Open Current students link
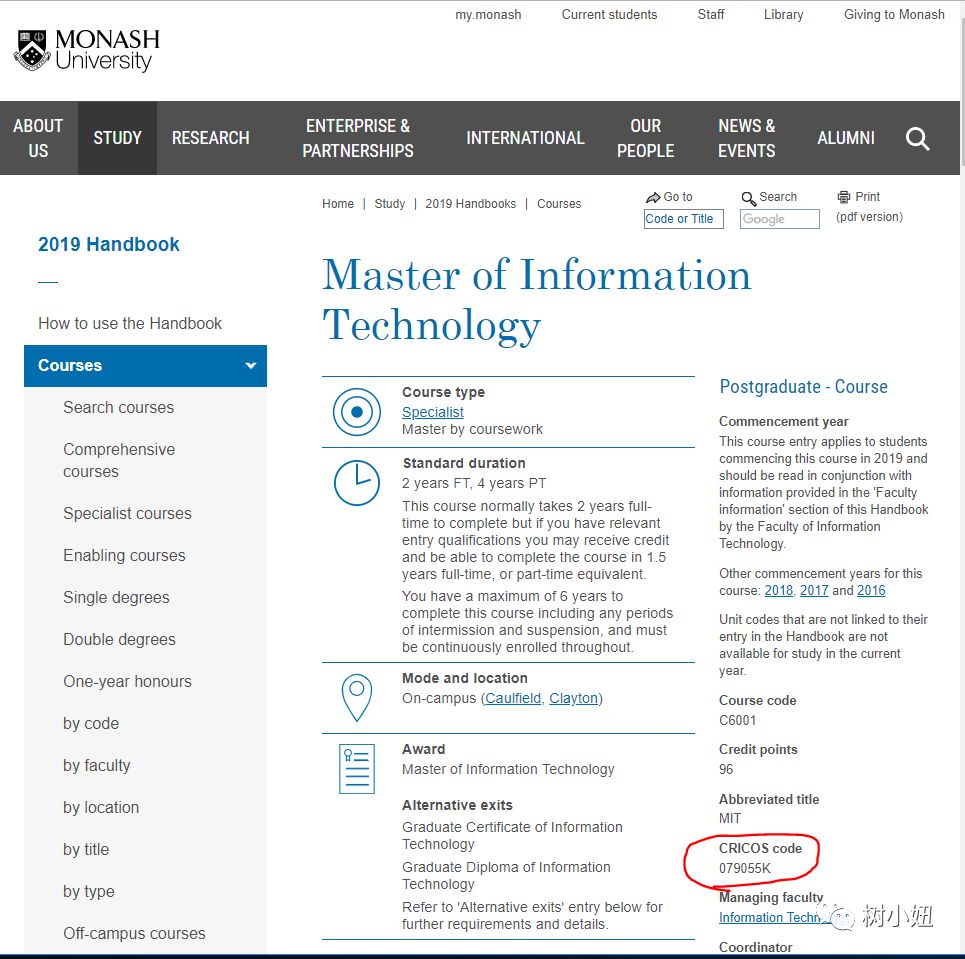 [x=609, y=14]
